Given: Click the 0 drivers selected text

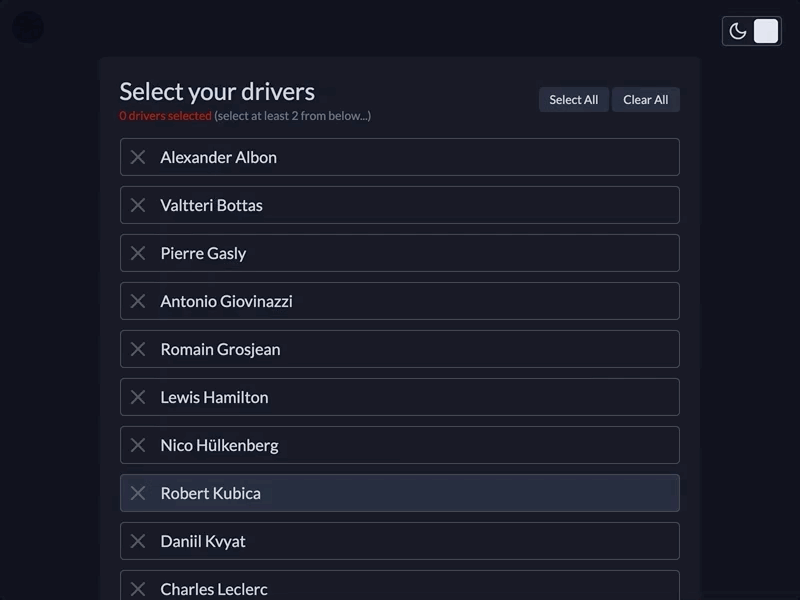Looking at the screenshot, I should point(164,116).
